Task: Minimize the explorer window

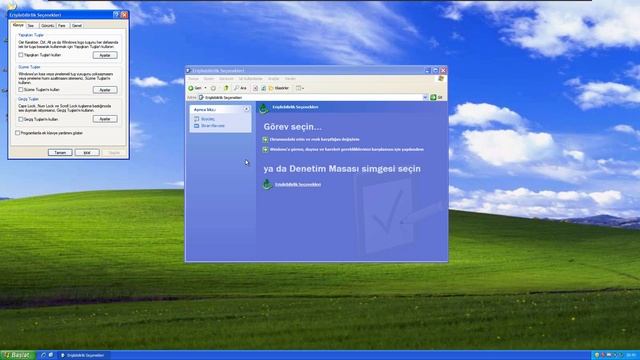Action: click(427, 71)
